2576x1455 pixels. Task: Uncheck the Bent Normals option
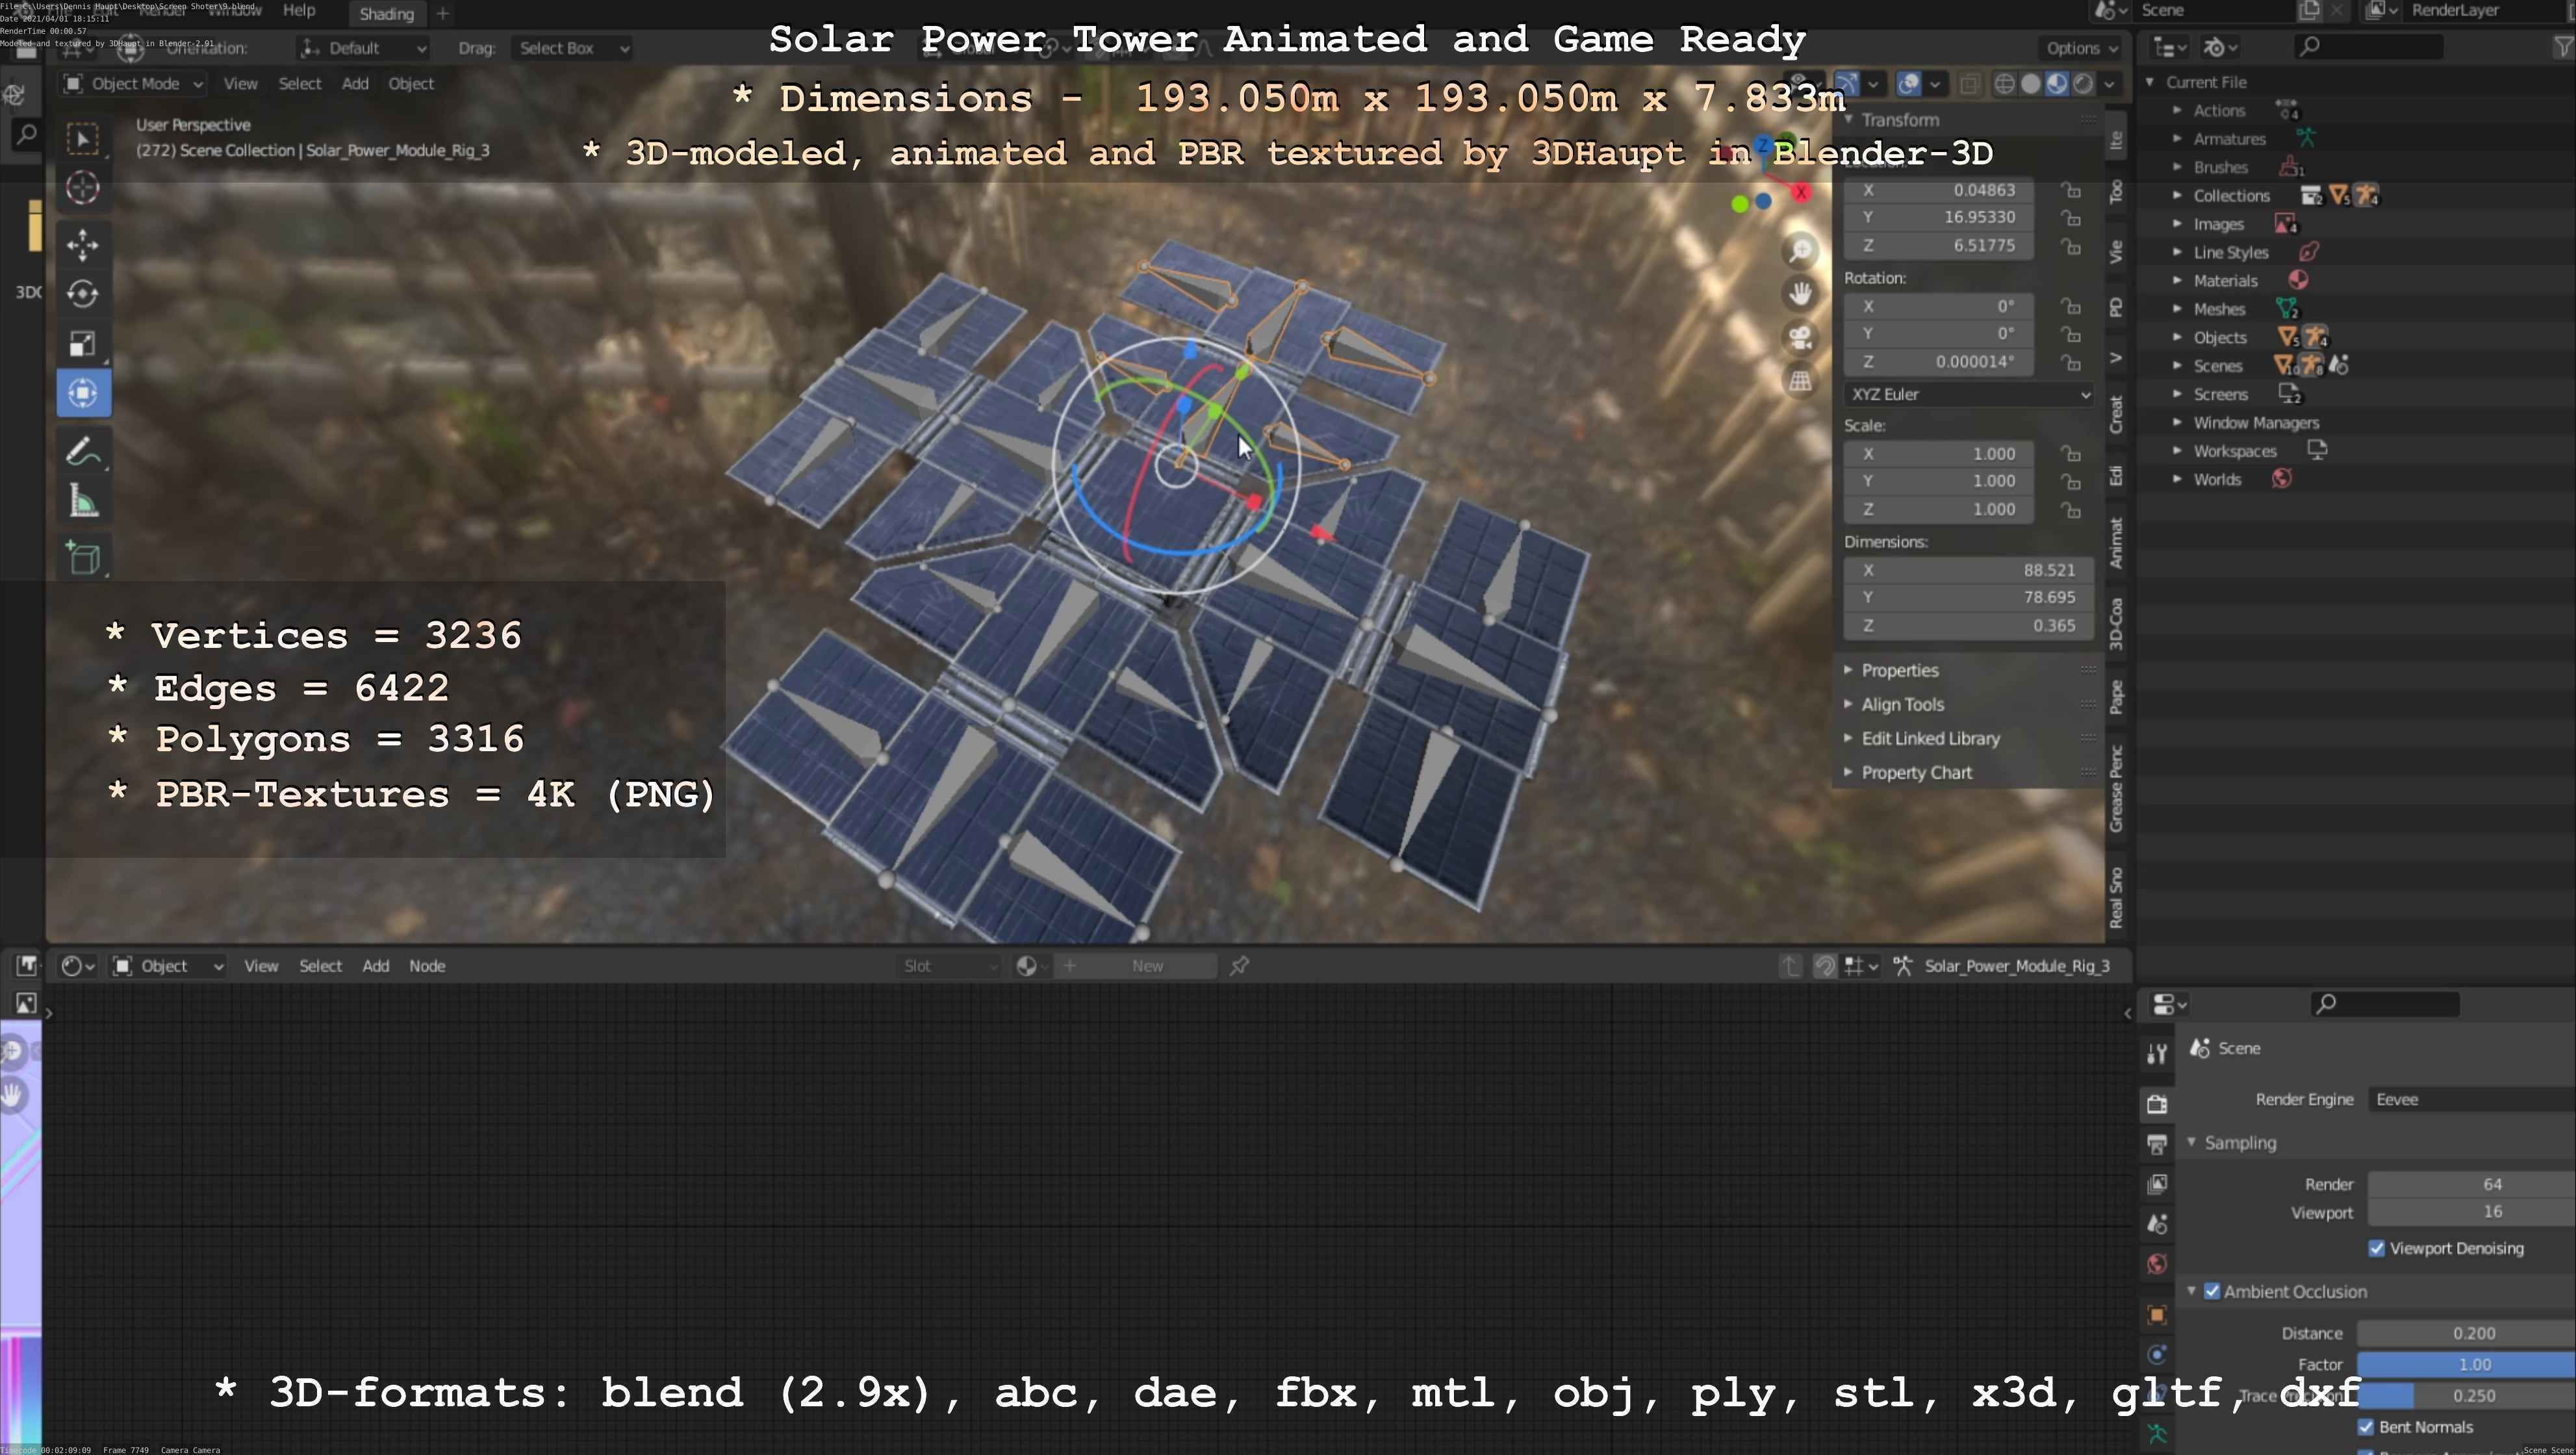(2365, 1427)
